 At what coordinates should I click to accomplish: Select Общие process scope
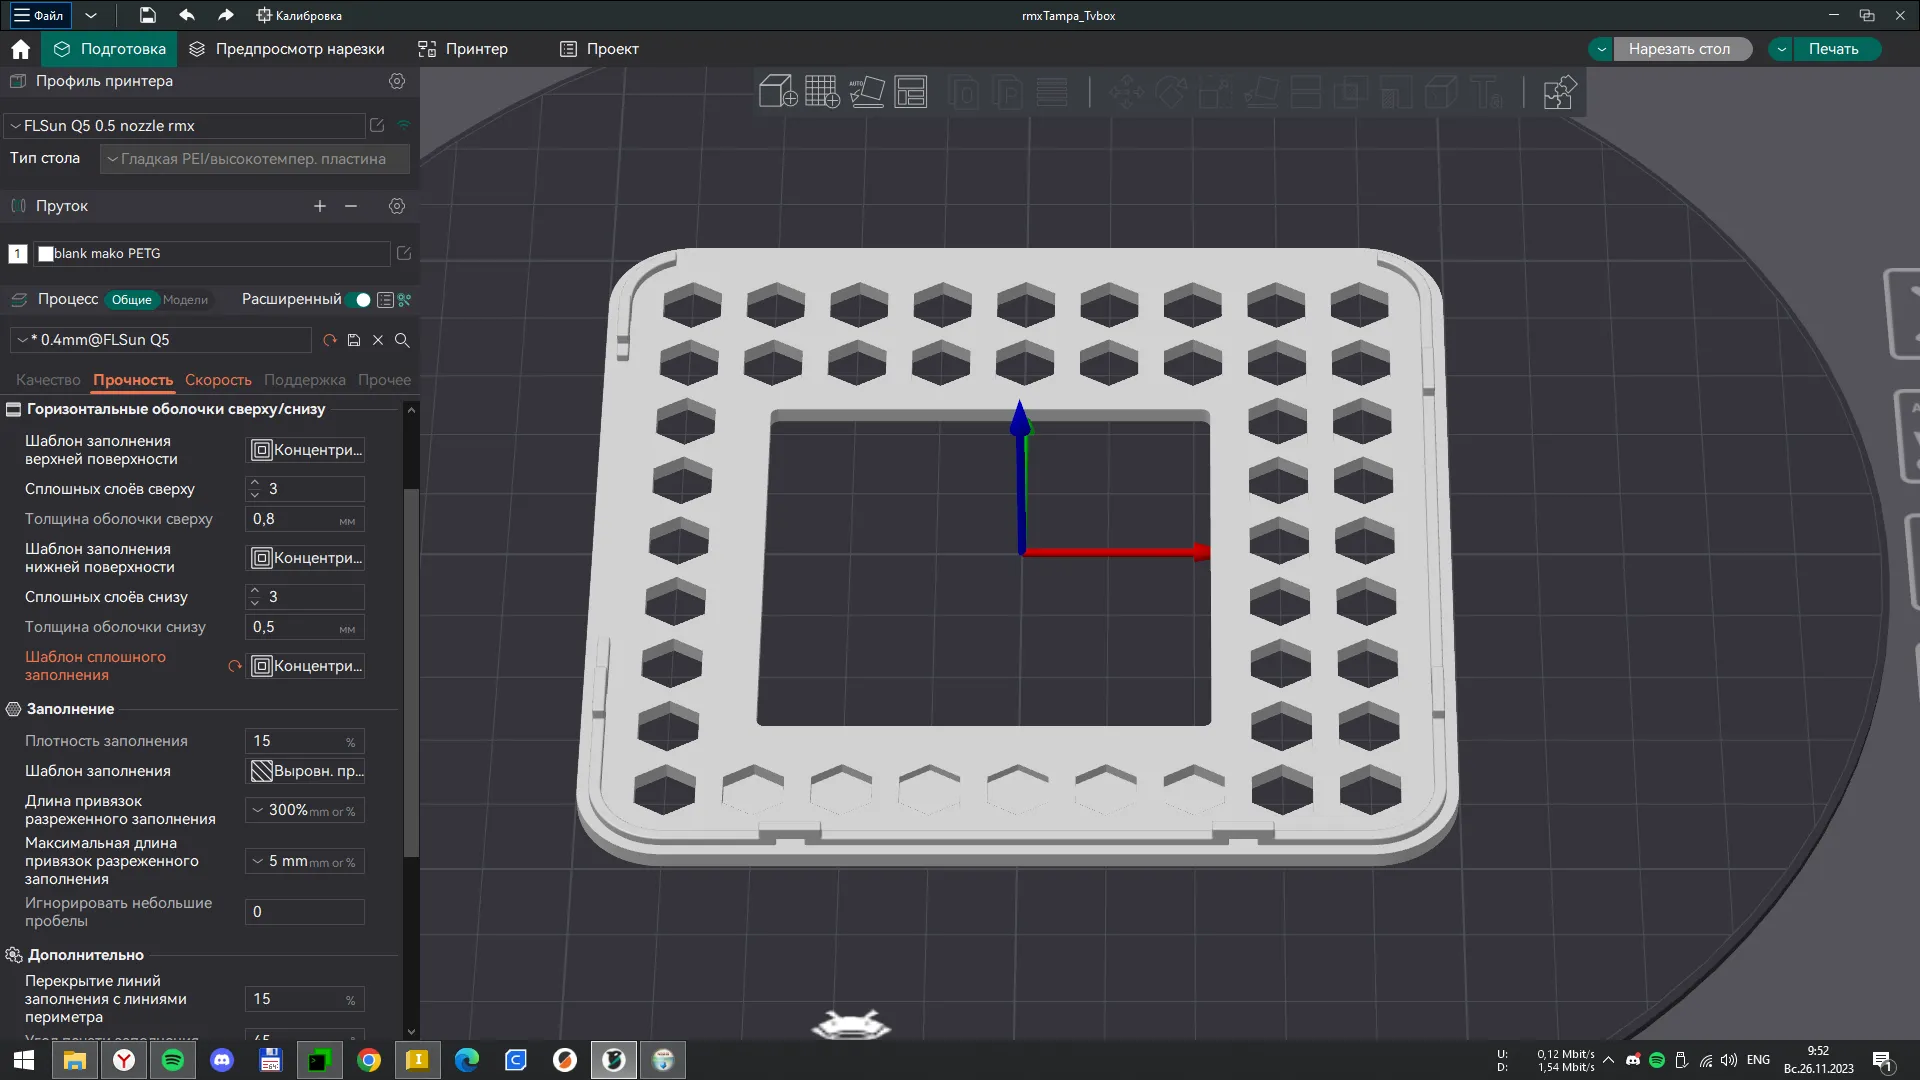tap(131, 300)
